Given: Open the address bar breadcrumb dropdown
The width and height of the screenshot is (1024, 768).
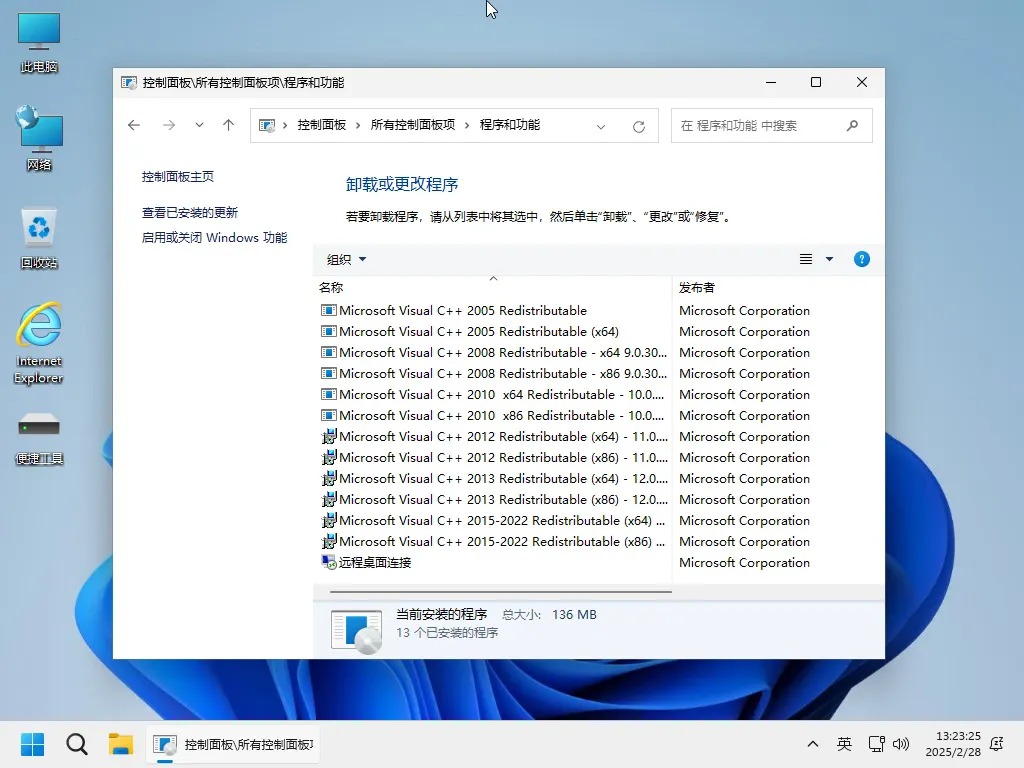Looking at the screenshot, I should pos(600,125).
